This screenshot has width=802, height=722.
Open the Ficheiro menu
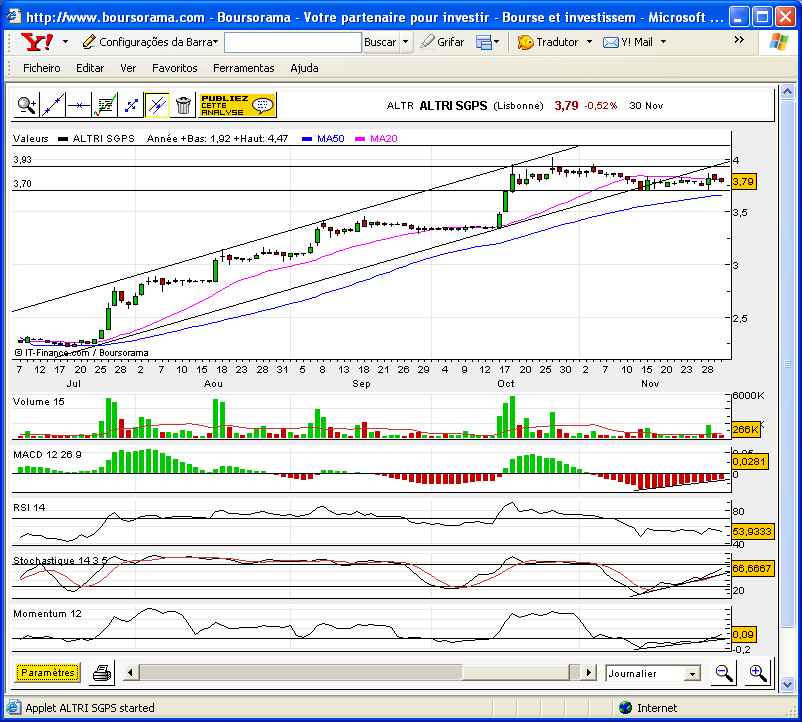pyautogui.click(x=41, y=68)
